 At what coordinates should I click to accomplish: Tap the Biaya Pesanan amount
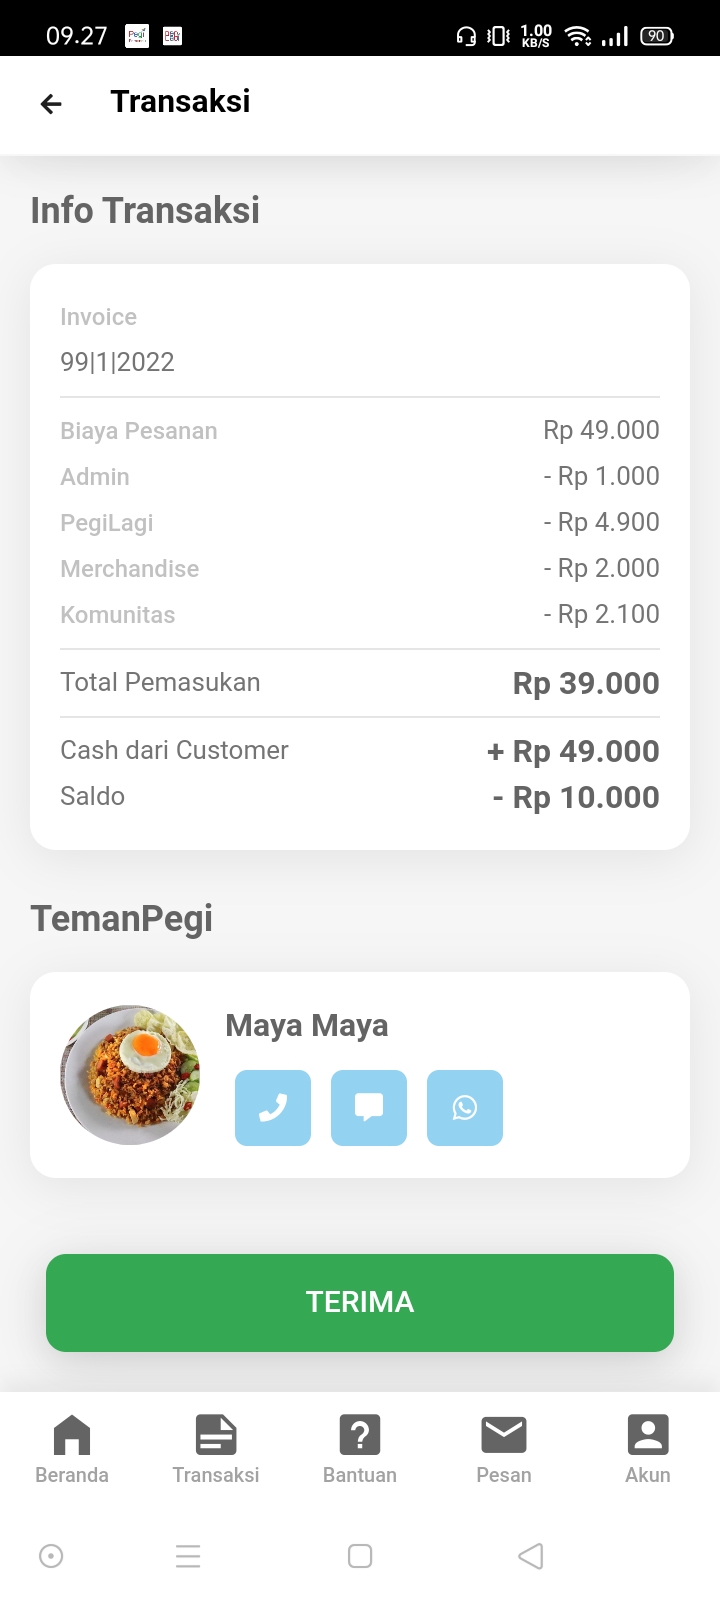click(x=601, y=430)
